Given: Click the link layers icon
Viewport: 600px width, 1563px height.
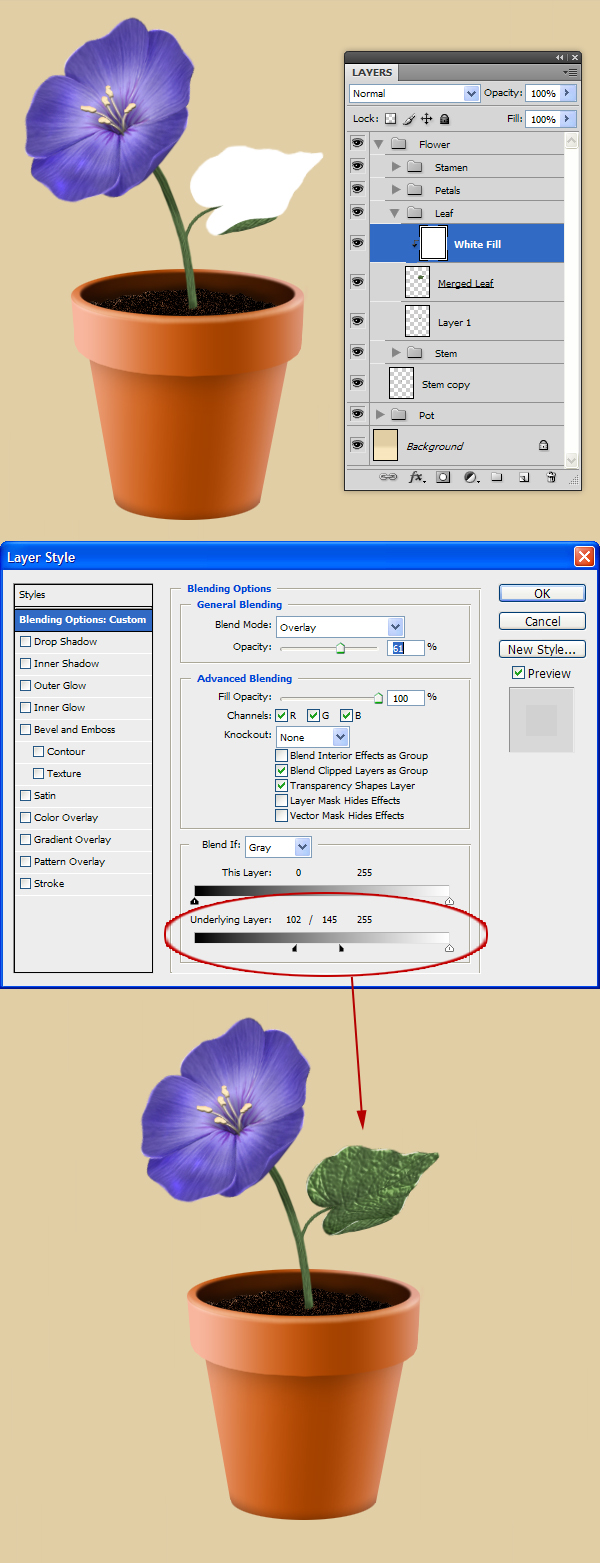Looking at the screenshot, I should tap(388, 478).
